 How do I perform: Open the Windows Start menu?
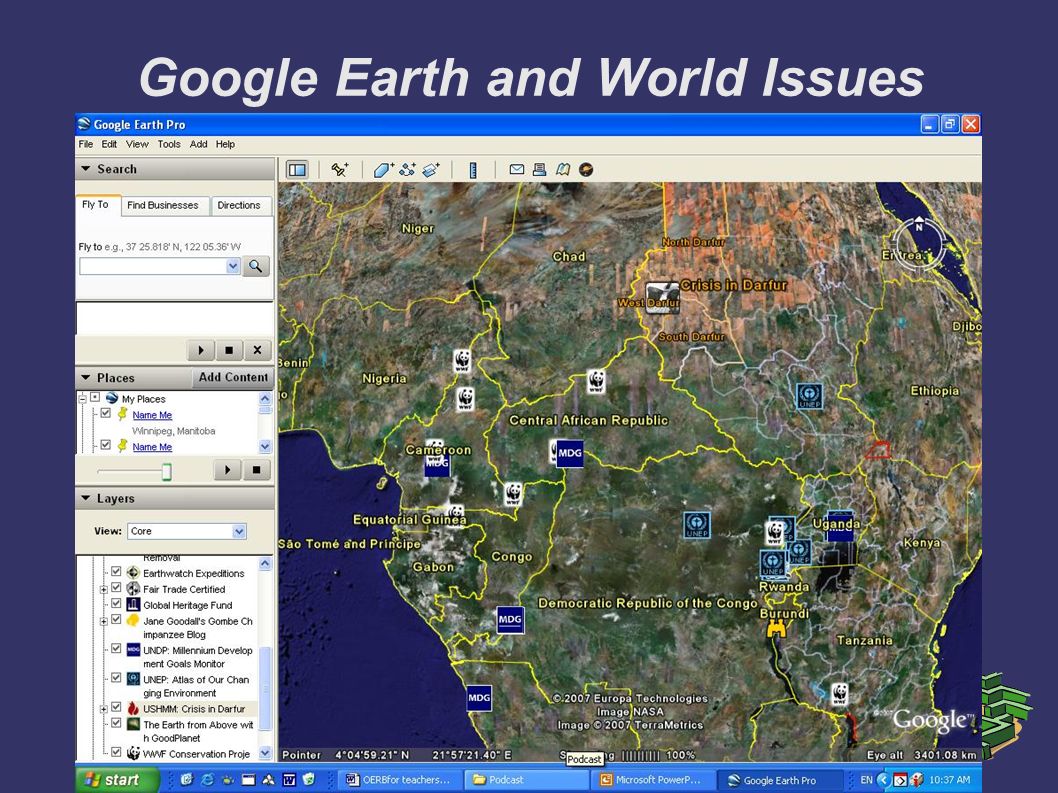(116, 780)
